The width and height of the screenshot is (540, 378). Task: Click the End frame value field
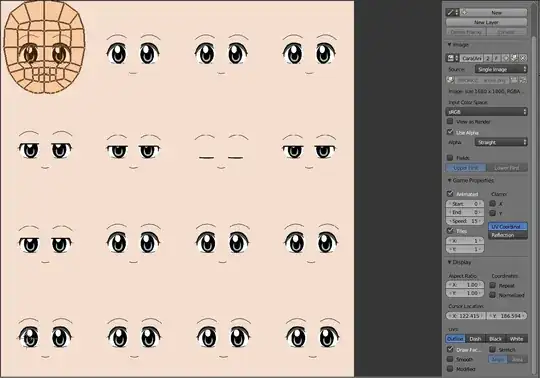coord(465,212)
